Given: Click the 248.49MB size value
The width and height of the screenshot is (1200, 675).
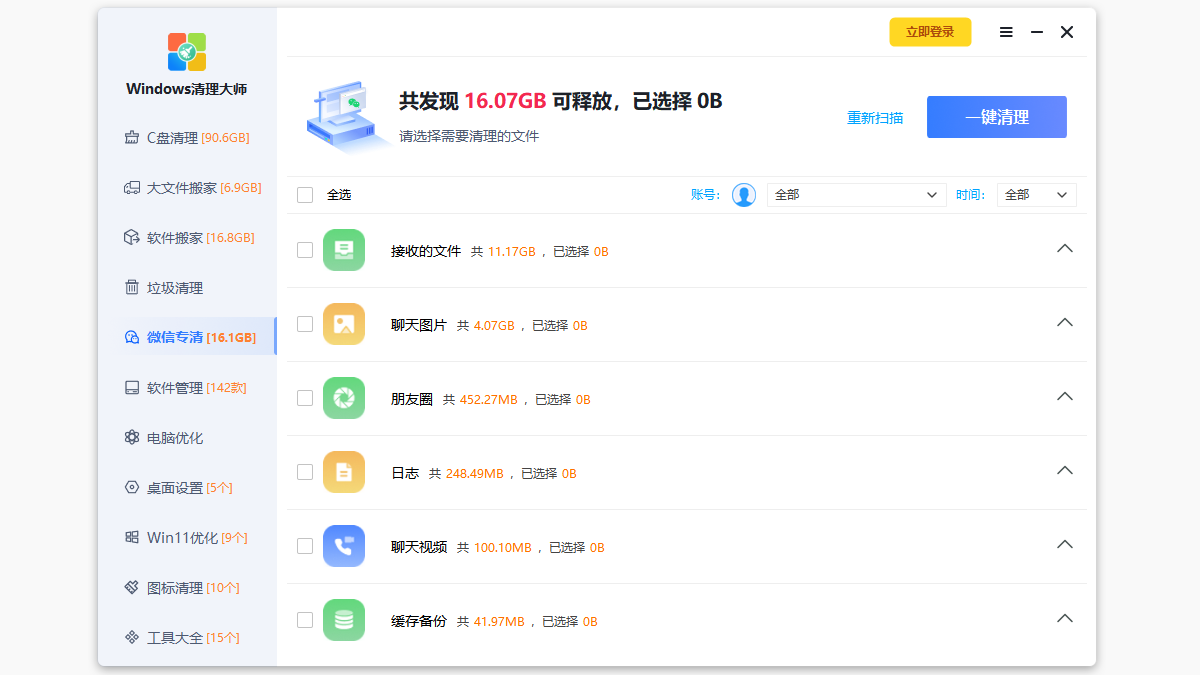Looking at the screenshot, I should pyautogui.click(x=475, y=474).
